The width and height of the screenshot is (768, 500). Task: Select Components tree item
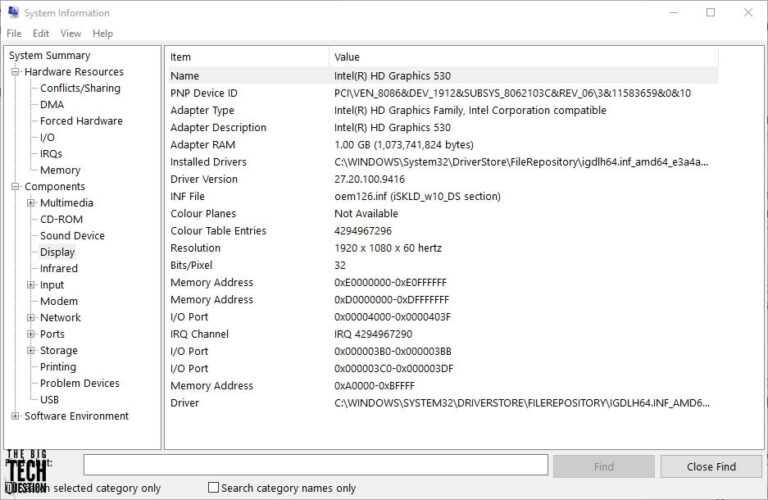click(54, 187)
